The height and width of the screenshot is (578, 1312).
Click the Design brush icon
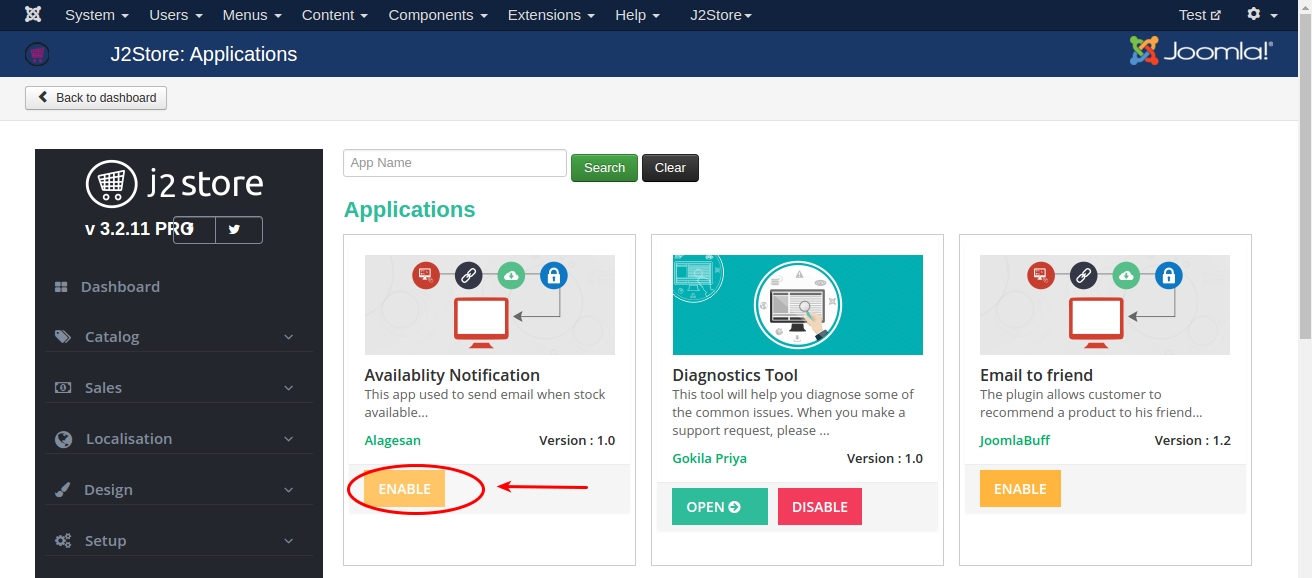click(63, 490)
